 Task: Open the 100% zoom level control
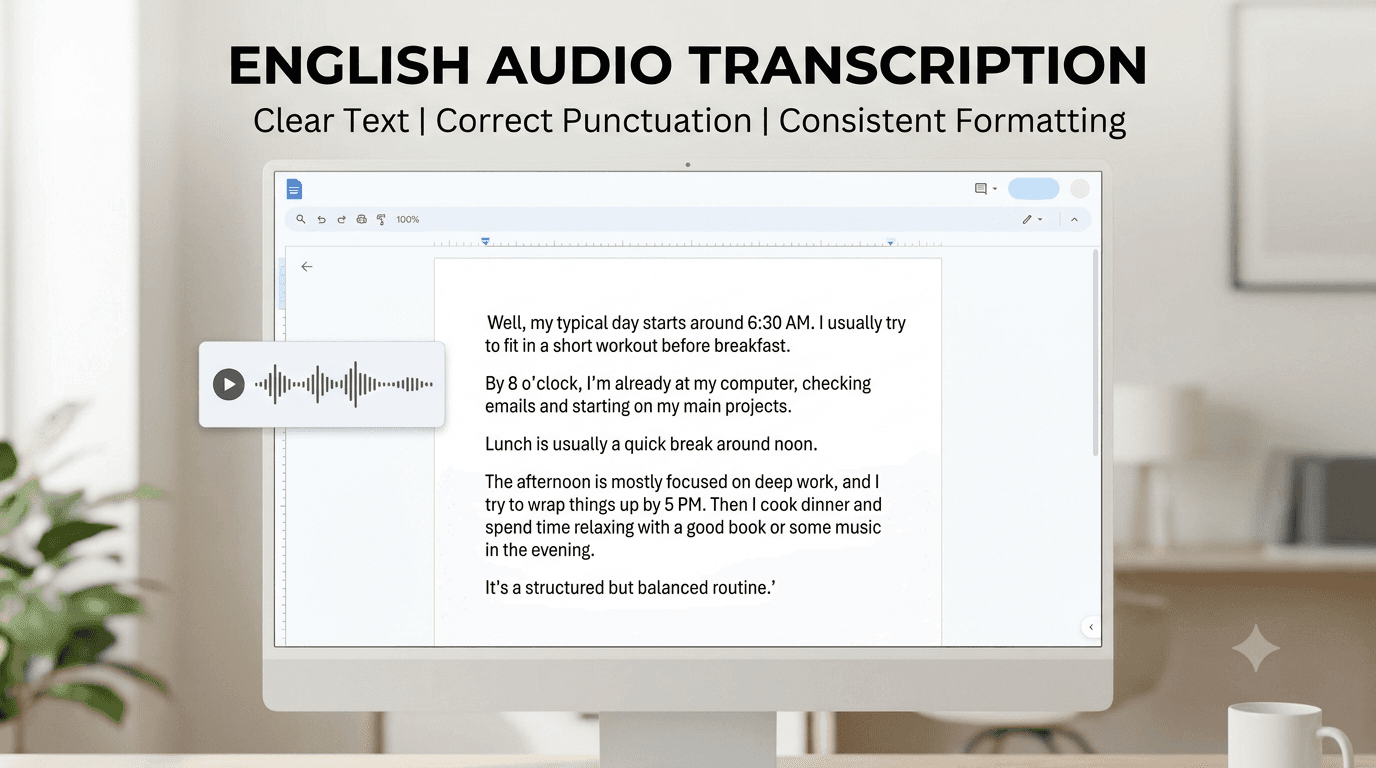coord(408,219)
